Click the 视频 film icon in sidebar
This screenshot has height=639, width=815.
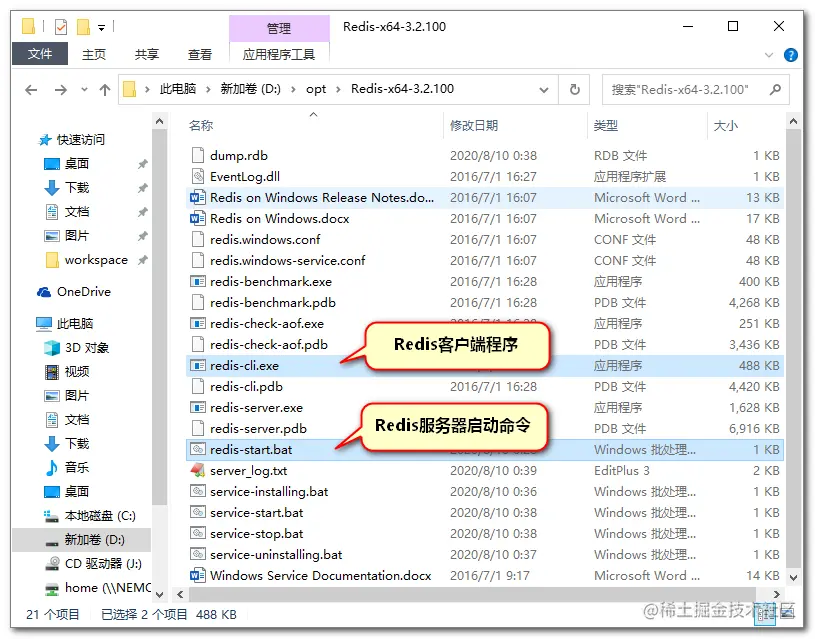pyautogui.click(x=52, y=371)
